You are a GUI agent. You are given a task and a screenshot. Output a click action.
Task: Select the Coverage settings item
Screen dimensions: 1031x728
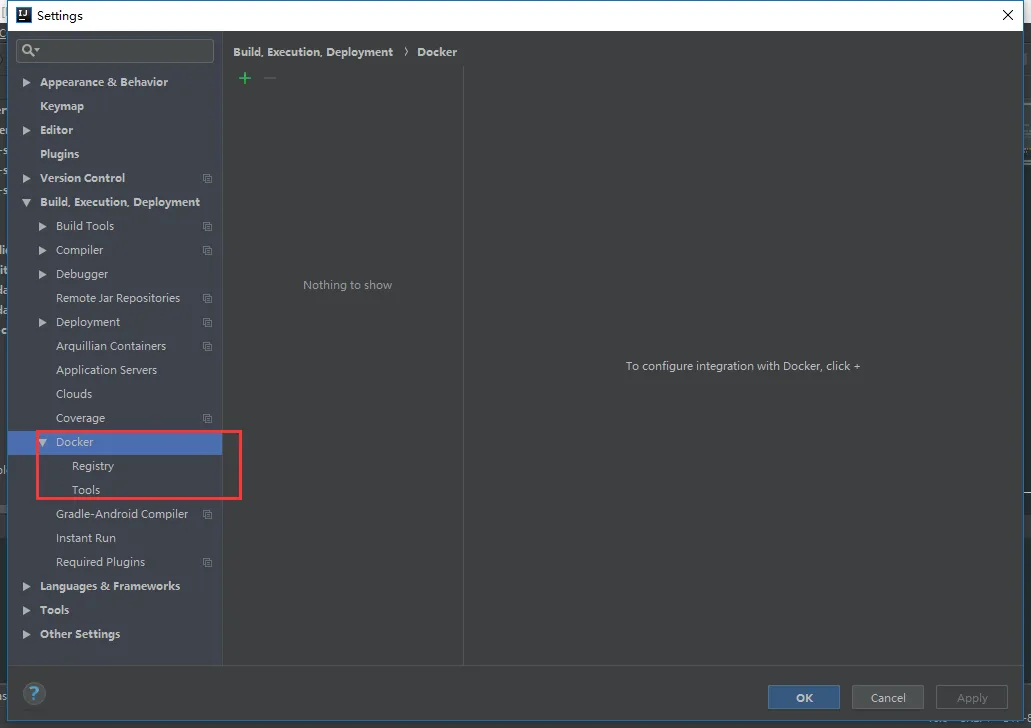pos(80,418)
